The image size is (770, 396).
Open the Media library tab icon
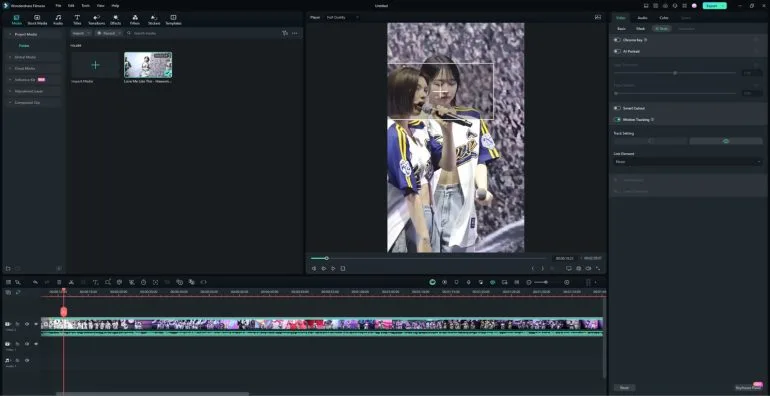coord(17,20)
